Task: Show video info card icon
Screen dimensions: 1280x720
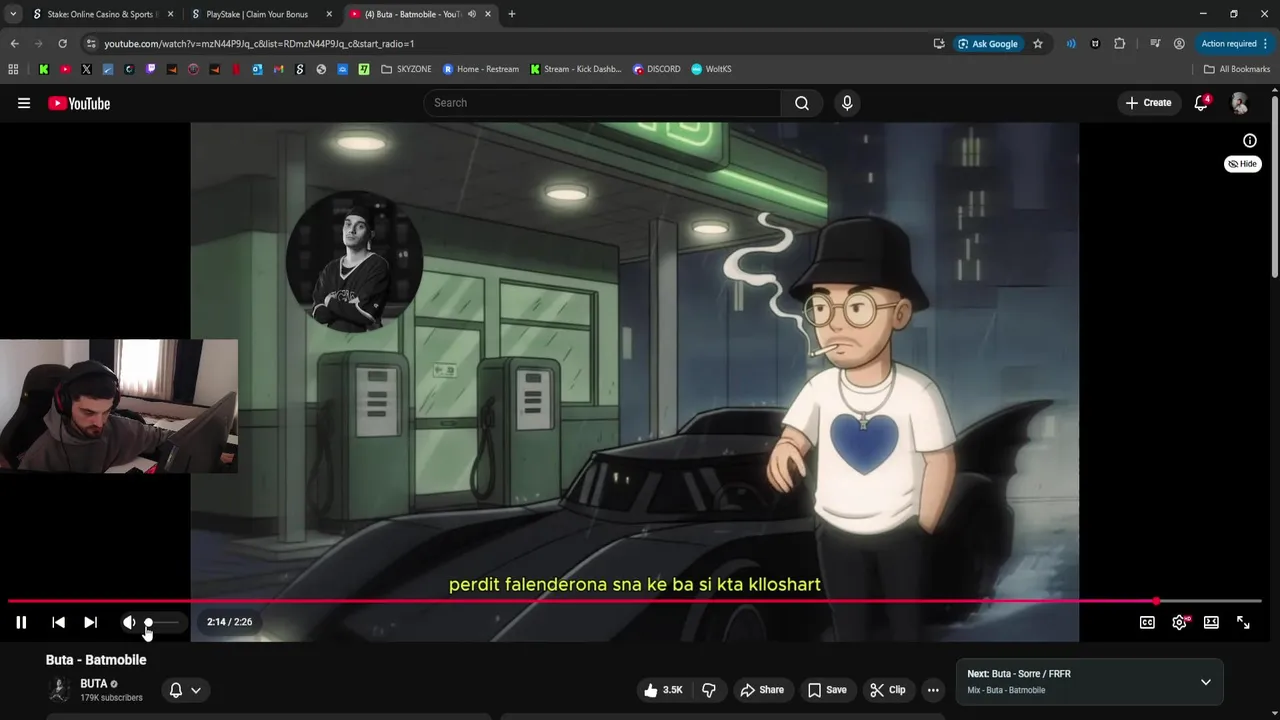Action: click(1249, 141)
